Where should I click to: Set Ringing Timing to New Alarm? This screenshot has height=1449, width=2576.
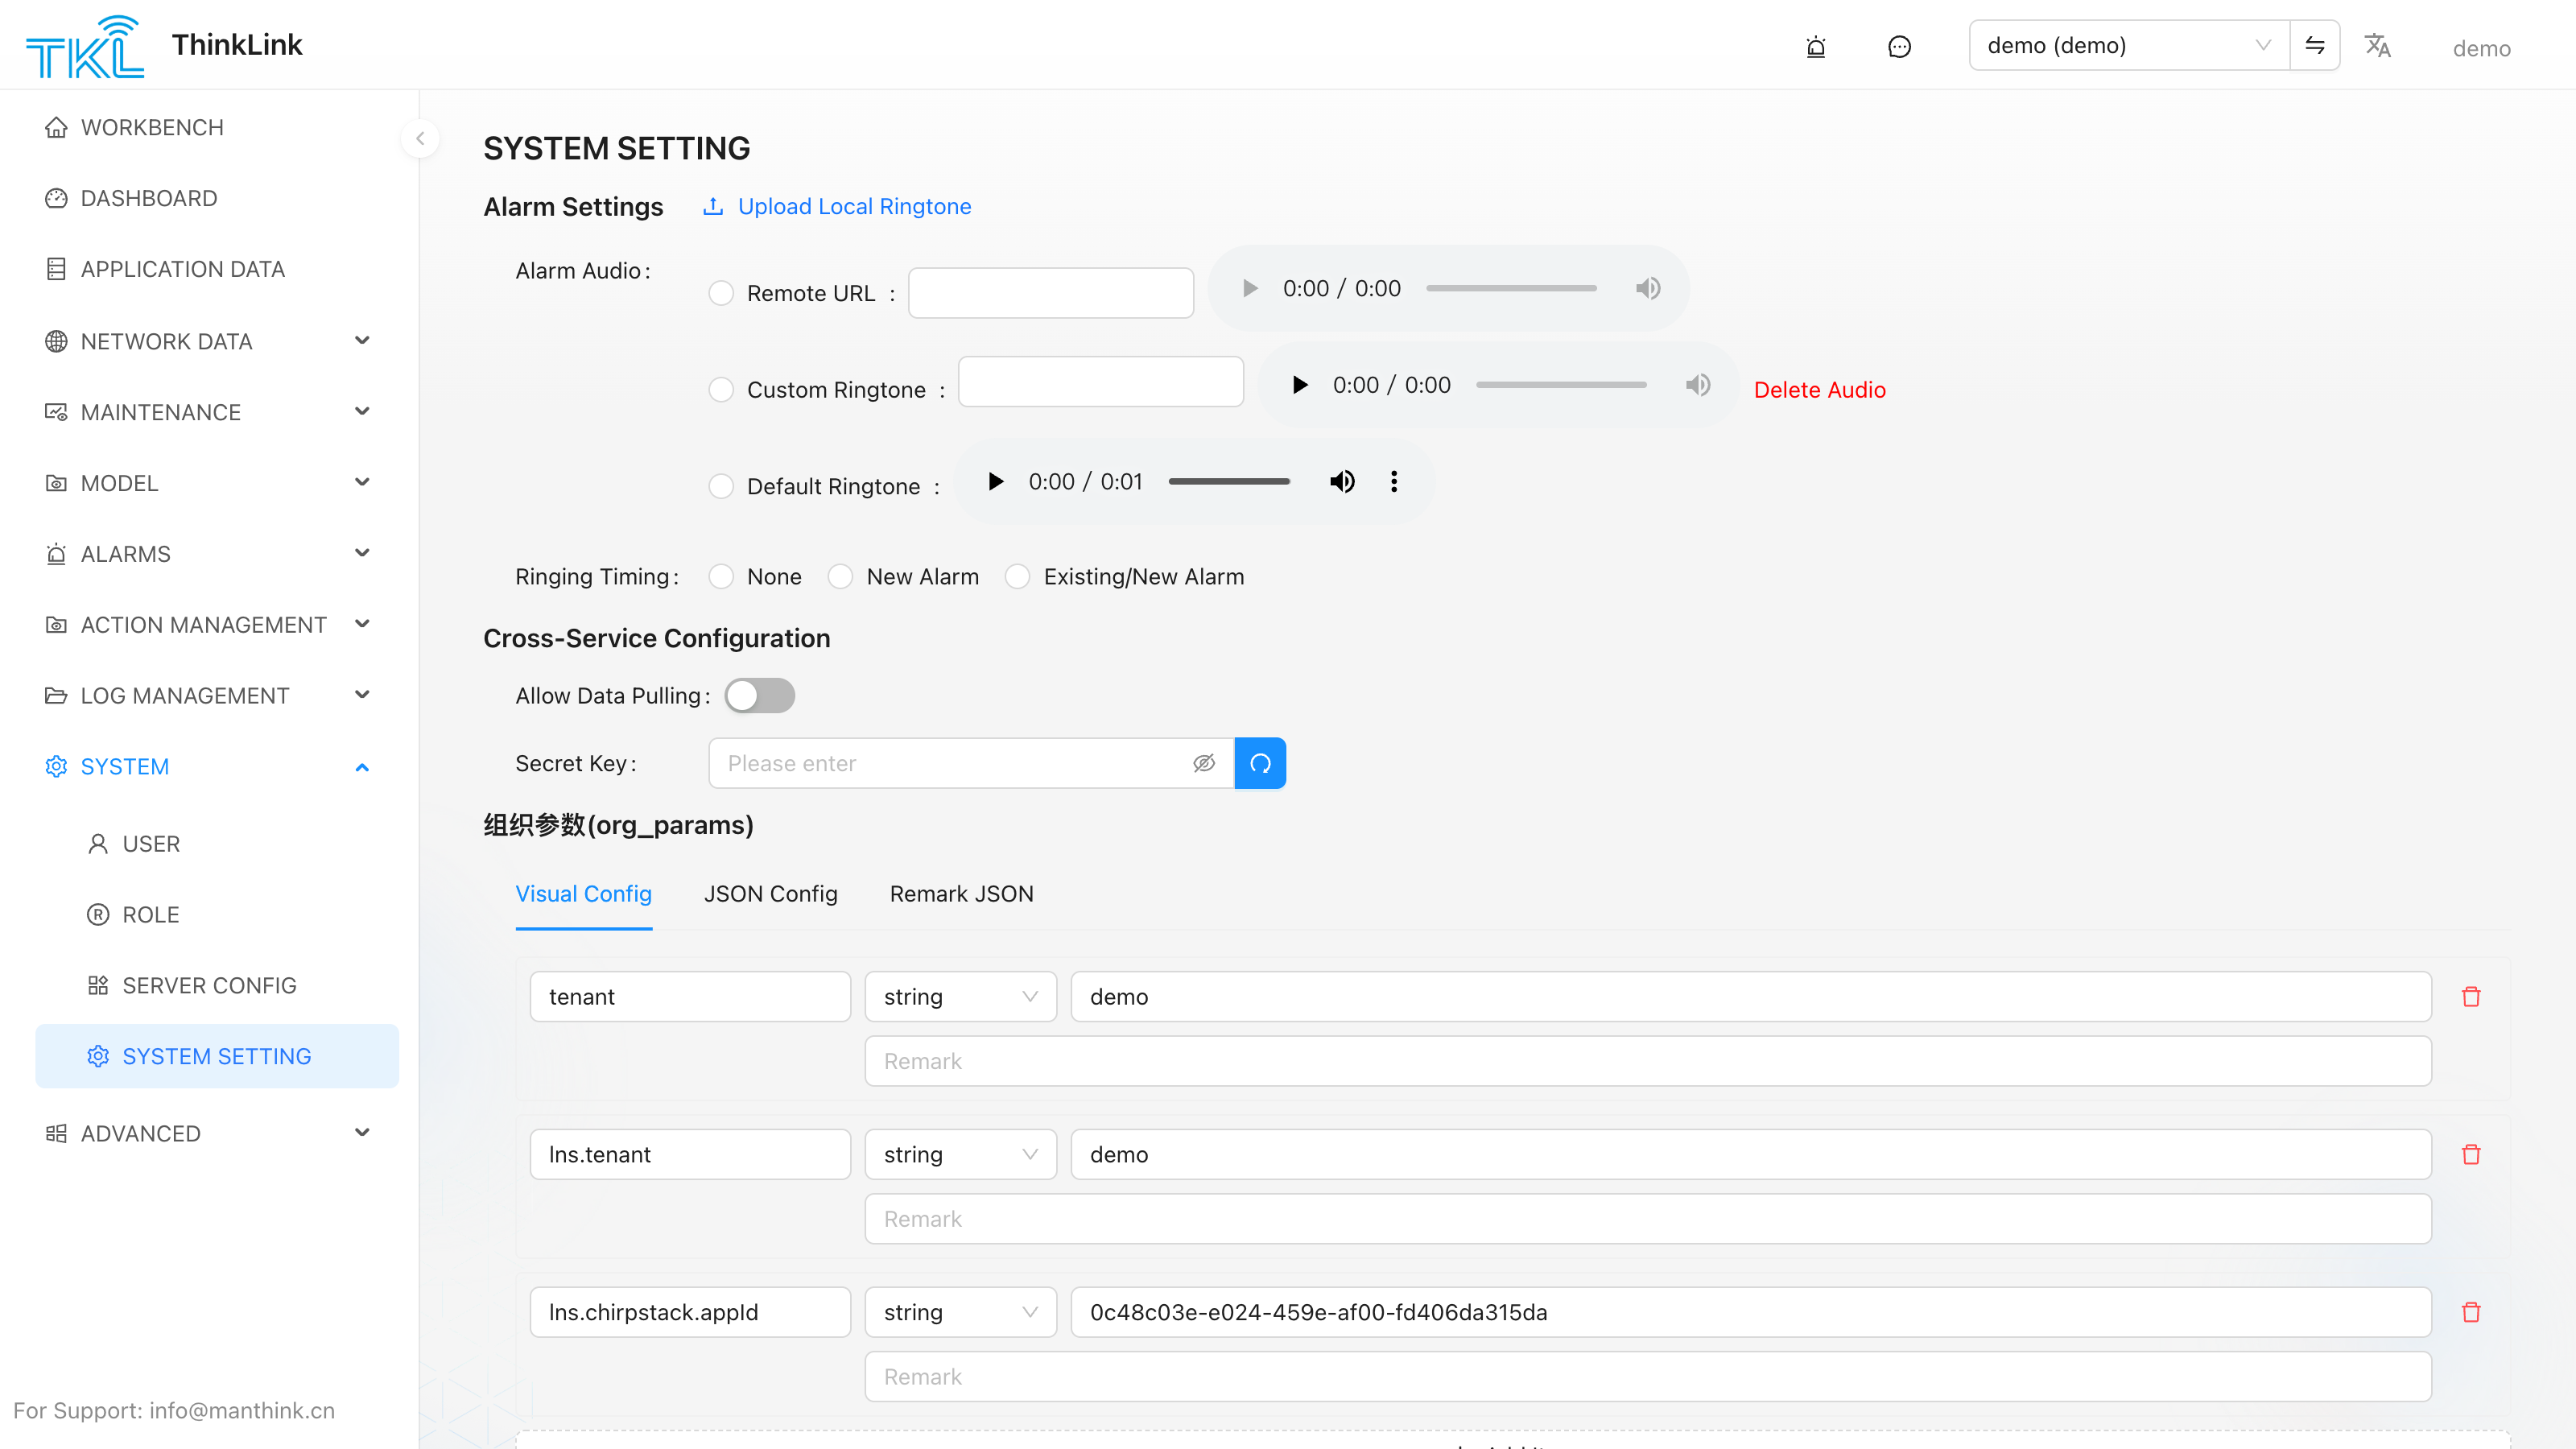840,577
